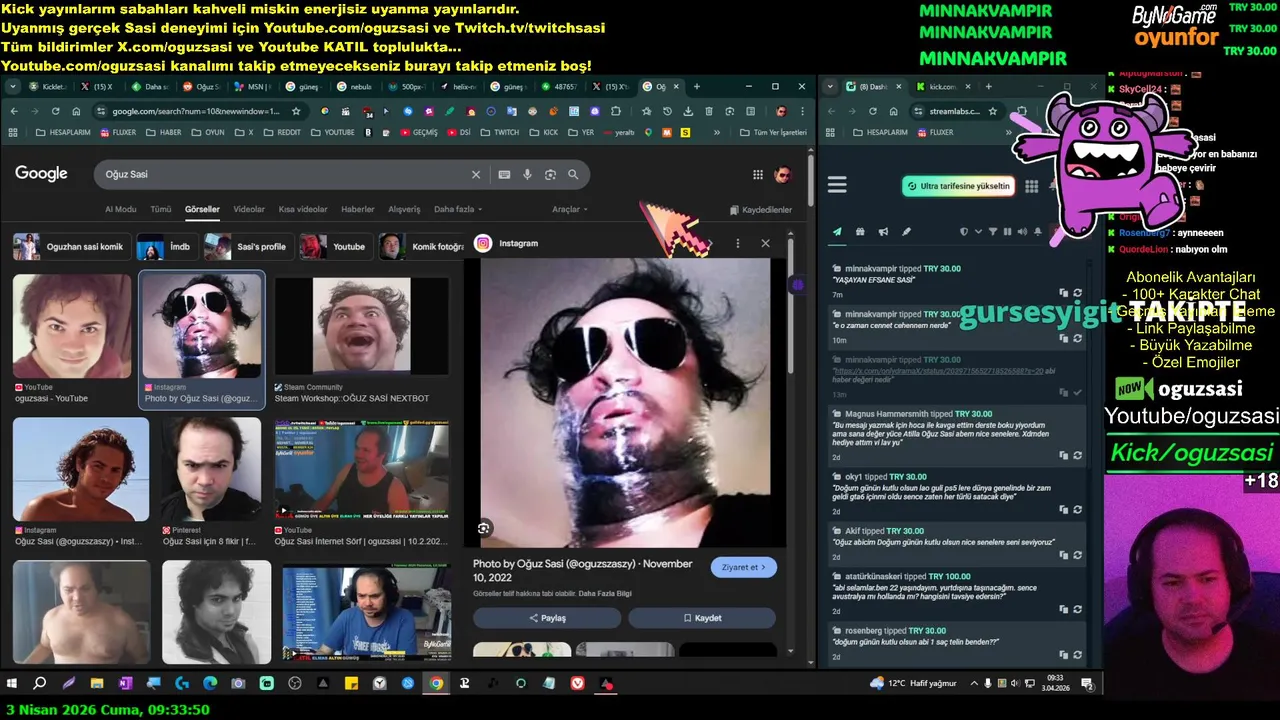The height and width of the screenshot is (720, 1280).
Task: Switch to the Alışveriş tab
Action: 404,209
